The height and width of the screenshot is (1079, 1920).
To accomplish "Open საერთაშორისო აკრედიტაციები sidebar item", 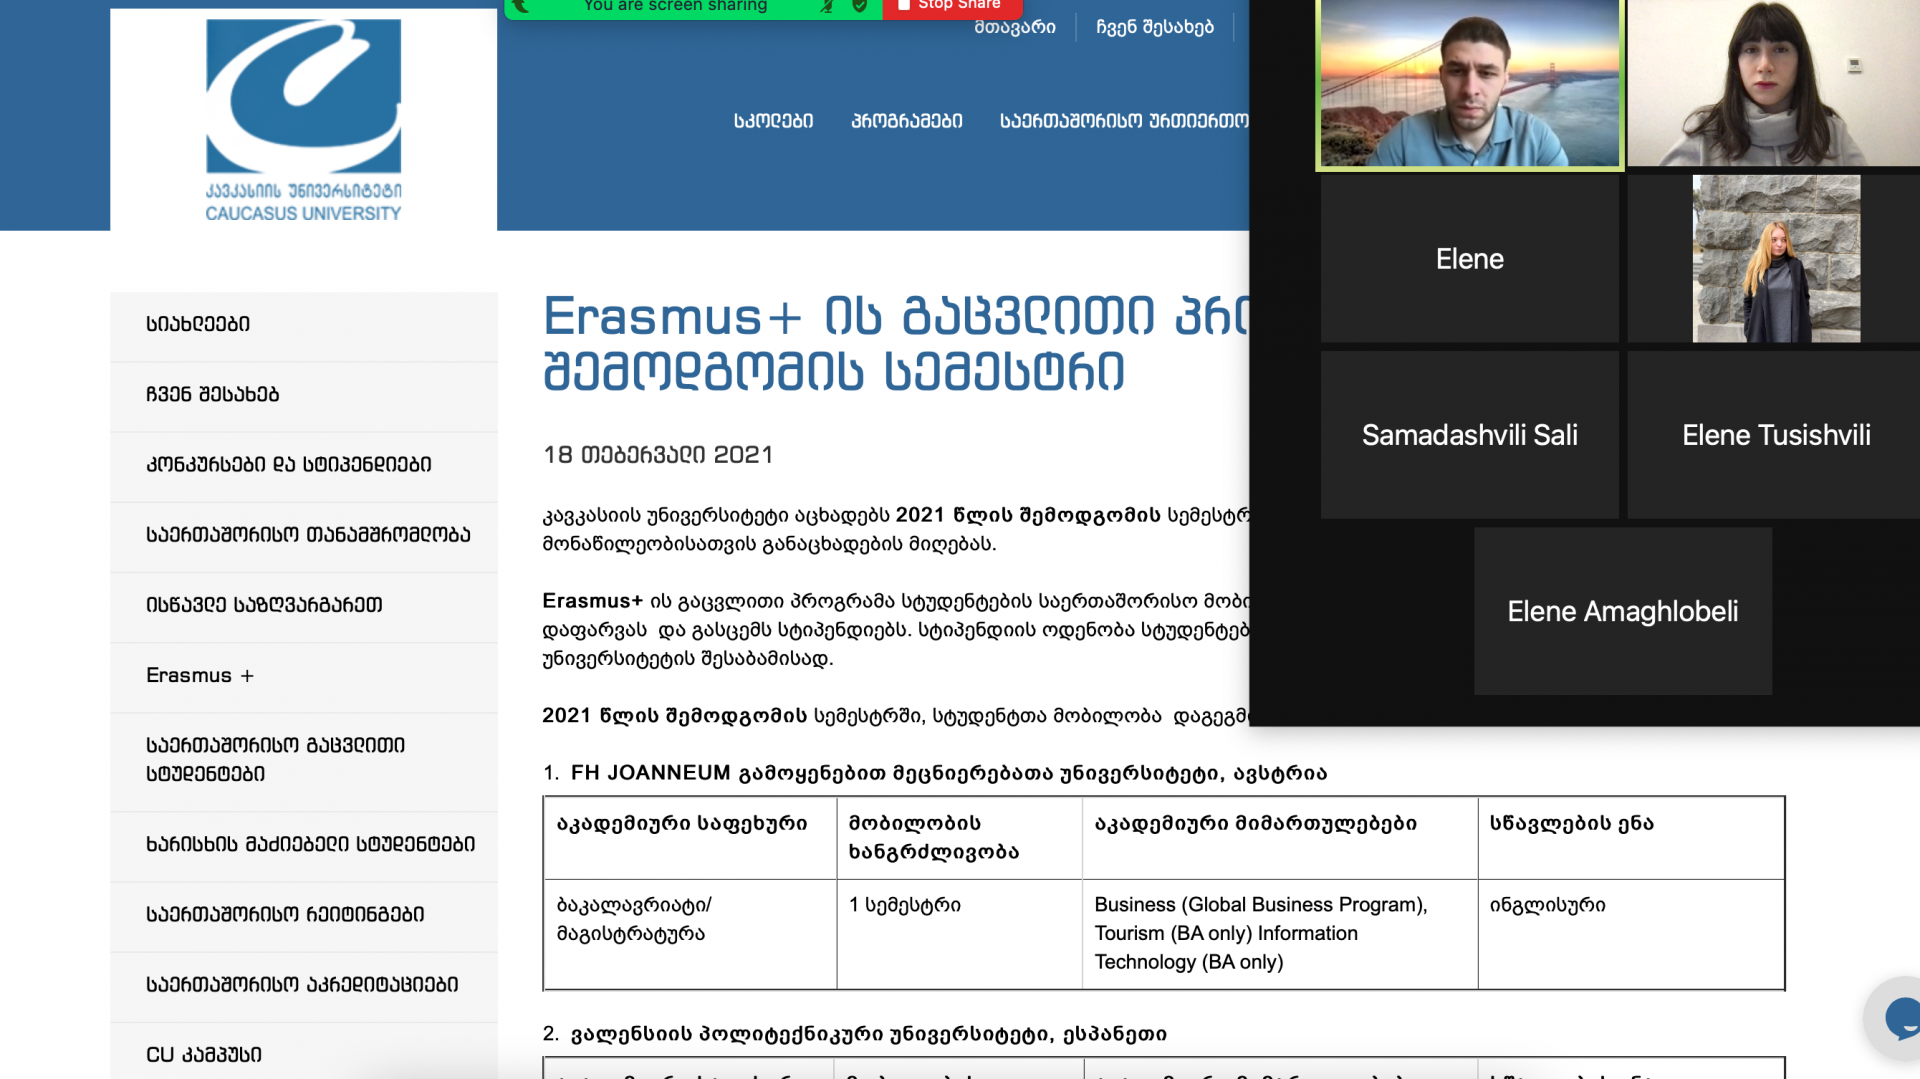I will (x=303, y=985).
